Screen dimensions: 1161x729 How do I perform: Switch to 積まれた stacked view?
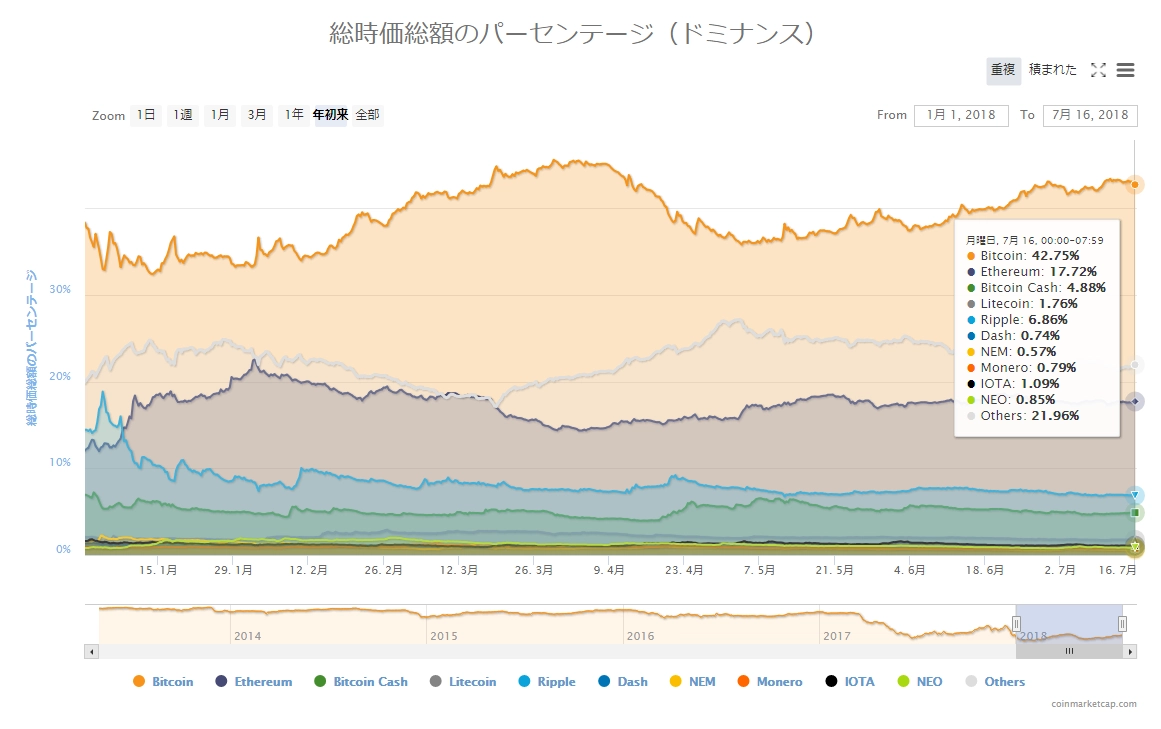click(x=1053, y=70)
